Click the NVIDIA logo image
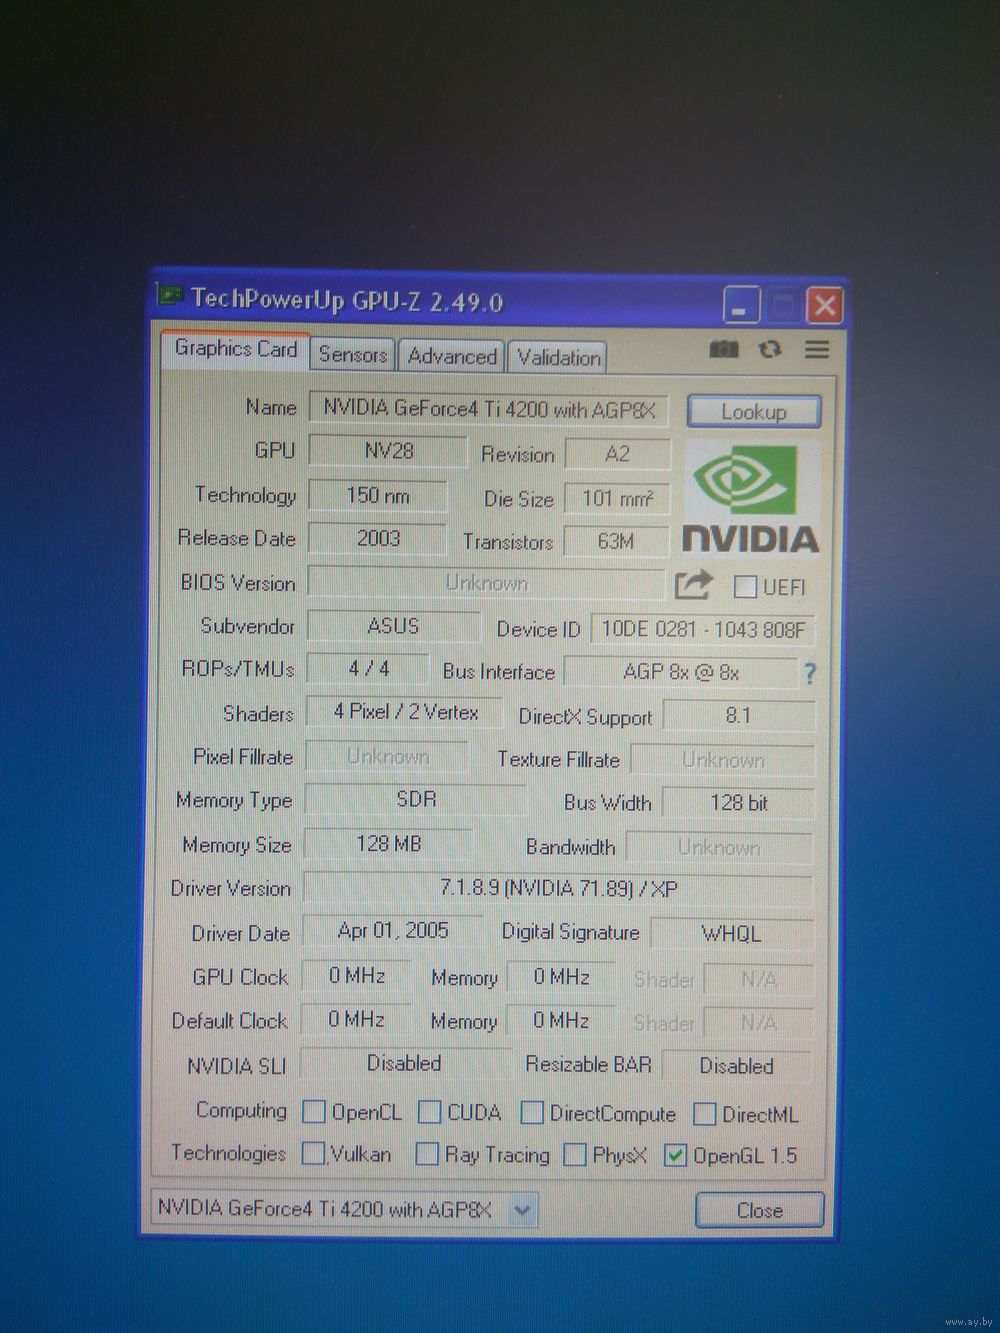Screen dimensions: 1000x1333 coord(750,498)
